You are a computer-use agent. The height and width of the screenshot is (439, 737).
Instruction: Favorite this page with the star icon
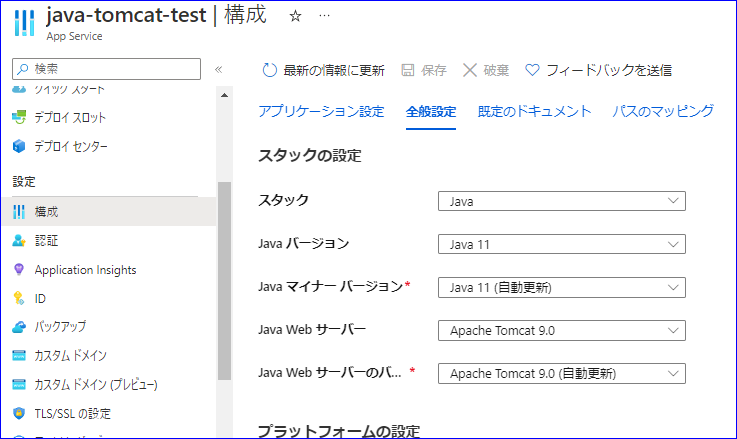(295, 16)
